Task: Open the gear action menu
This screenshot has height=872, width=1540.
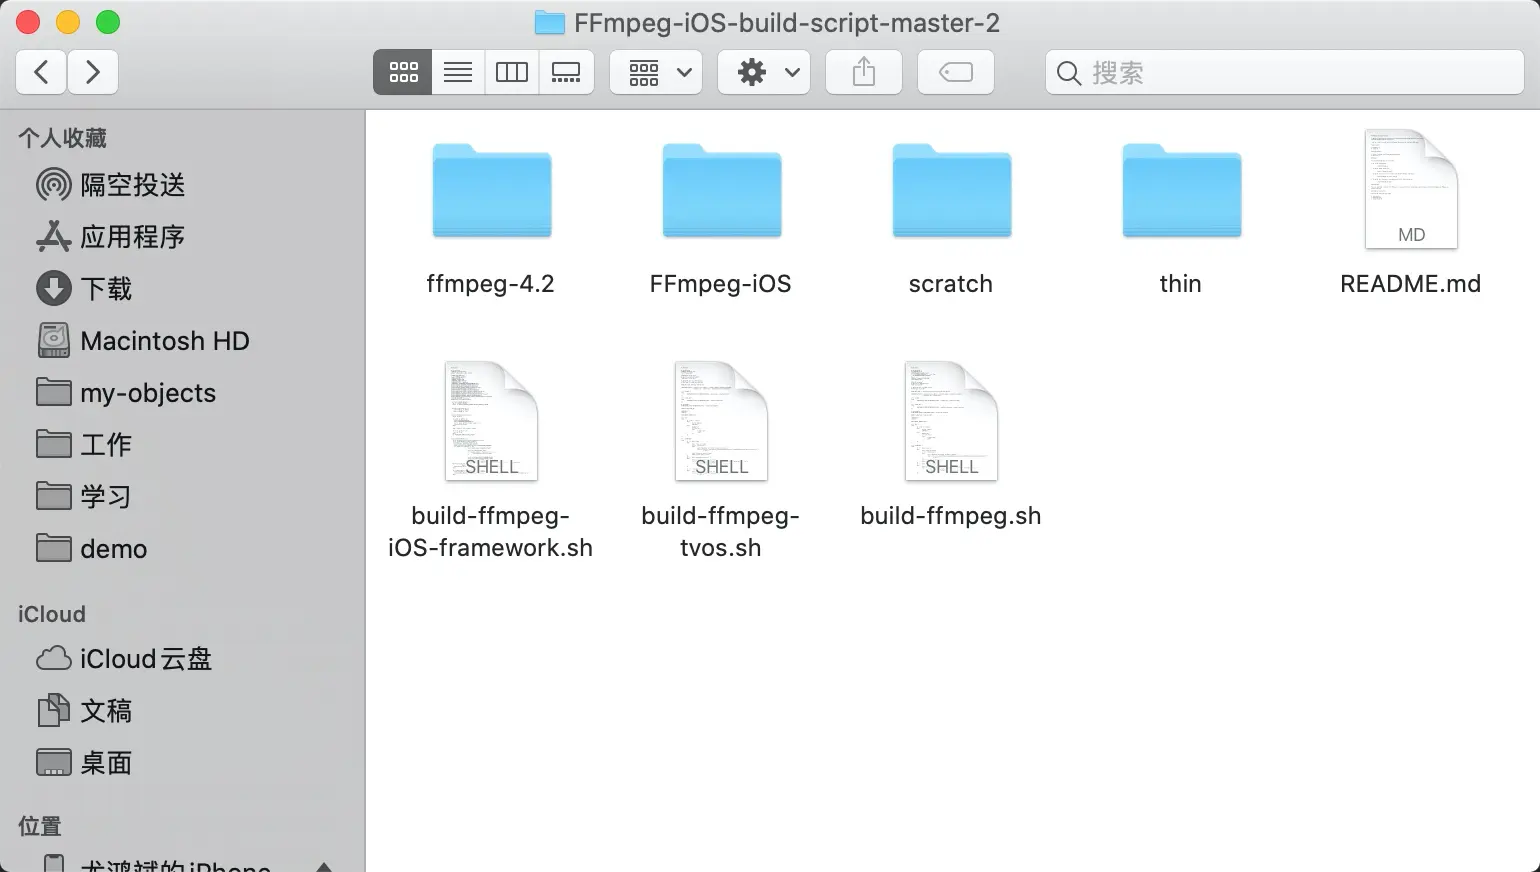Action: 764,72
